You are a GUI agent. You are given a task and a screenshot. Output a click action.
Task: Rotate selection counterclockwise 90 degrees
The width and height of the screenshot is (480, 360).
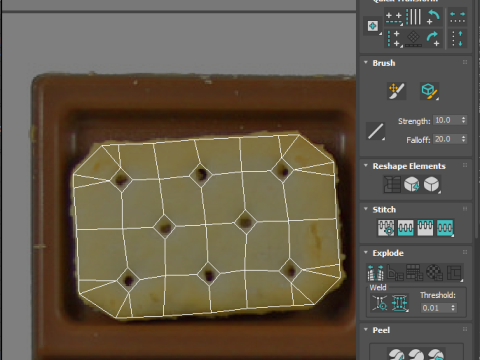433,17
